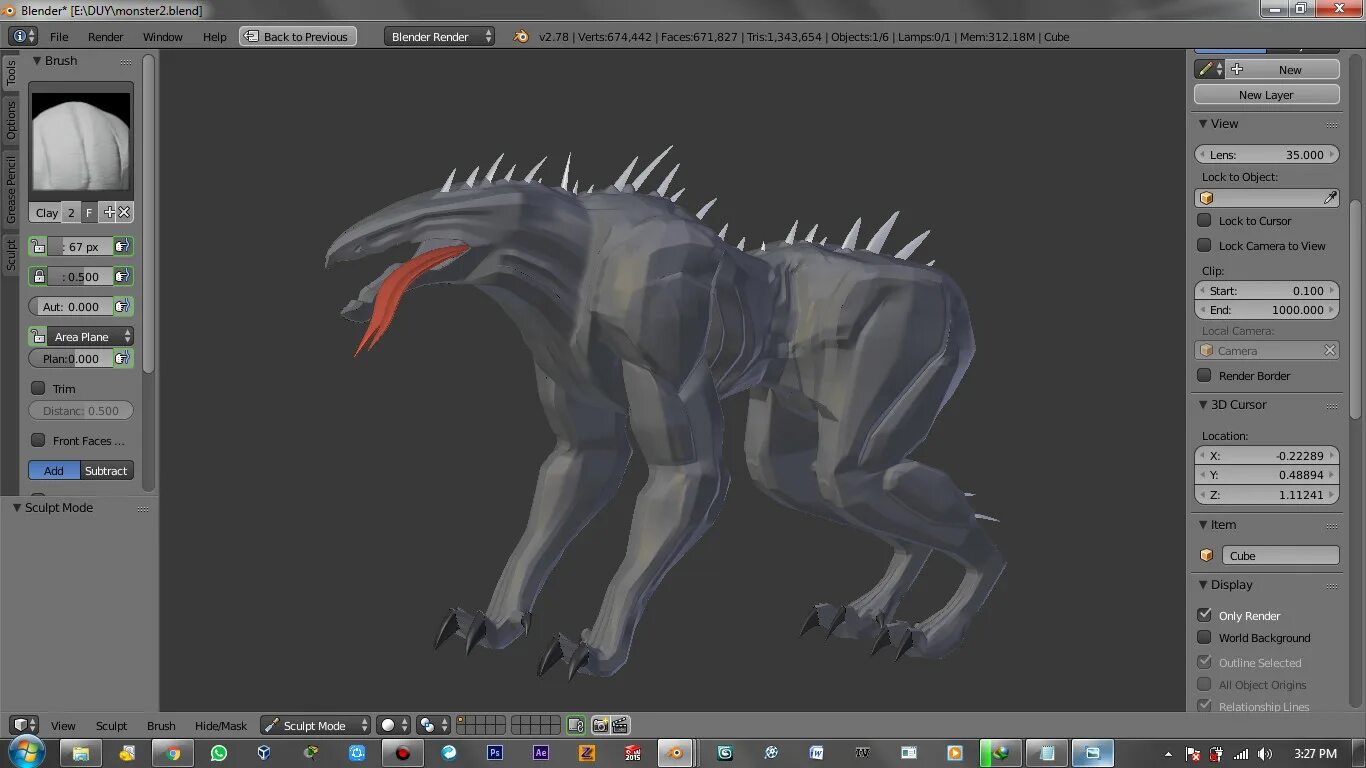Click the OpenGL render image camera icon
This screenshot has width=1366, height=768.
(x=600, y=725)
